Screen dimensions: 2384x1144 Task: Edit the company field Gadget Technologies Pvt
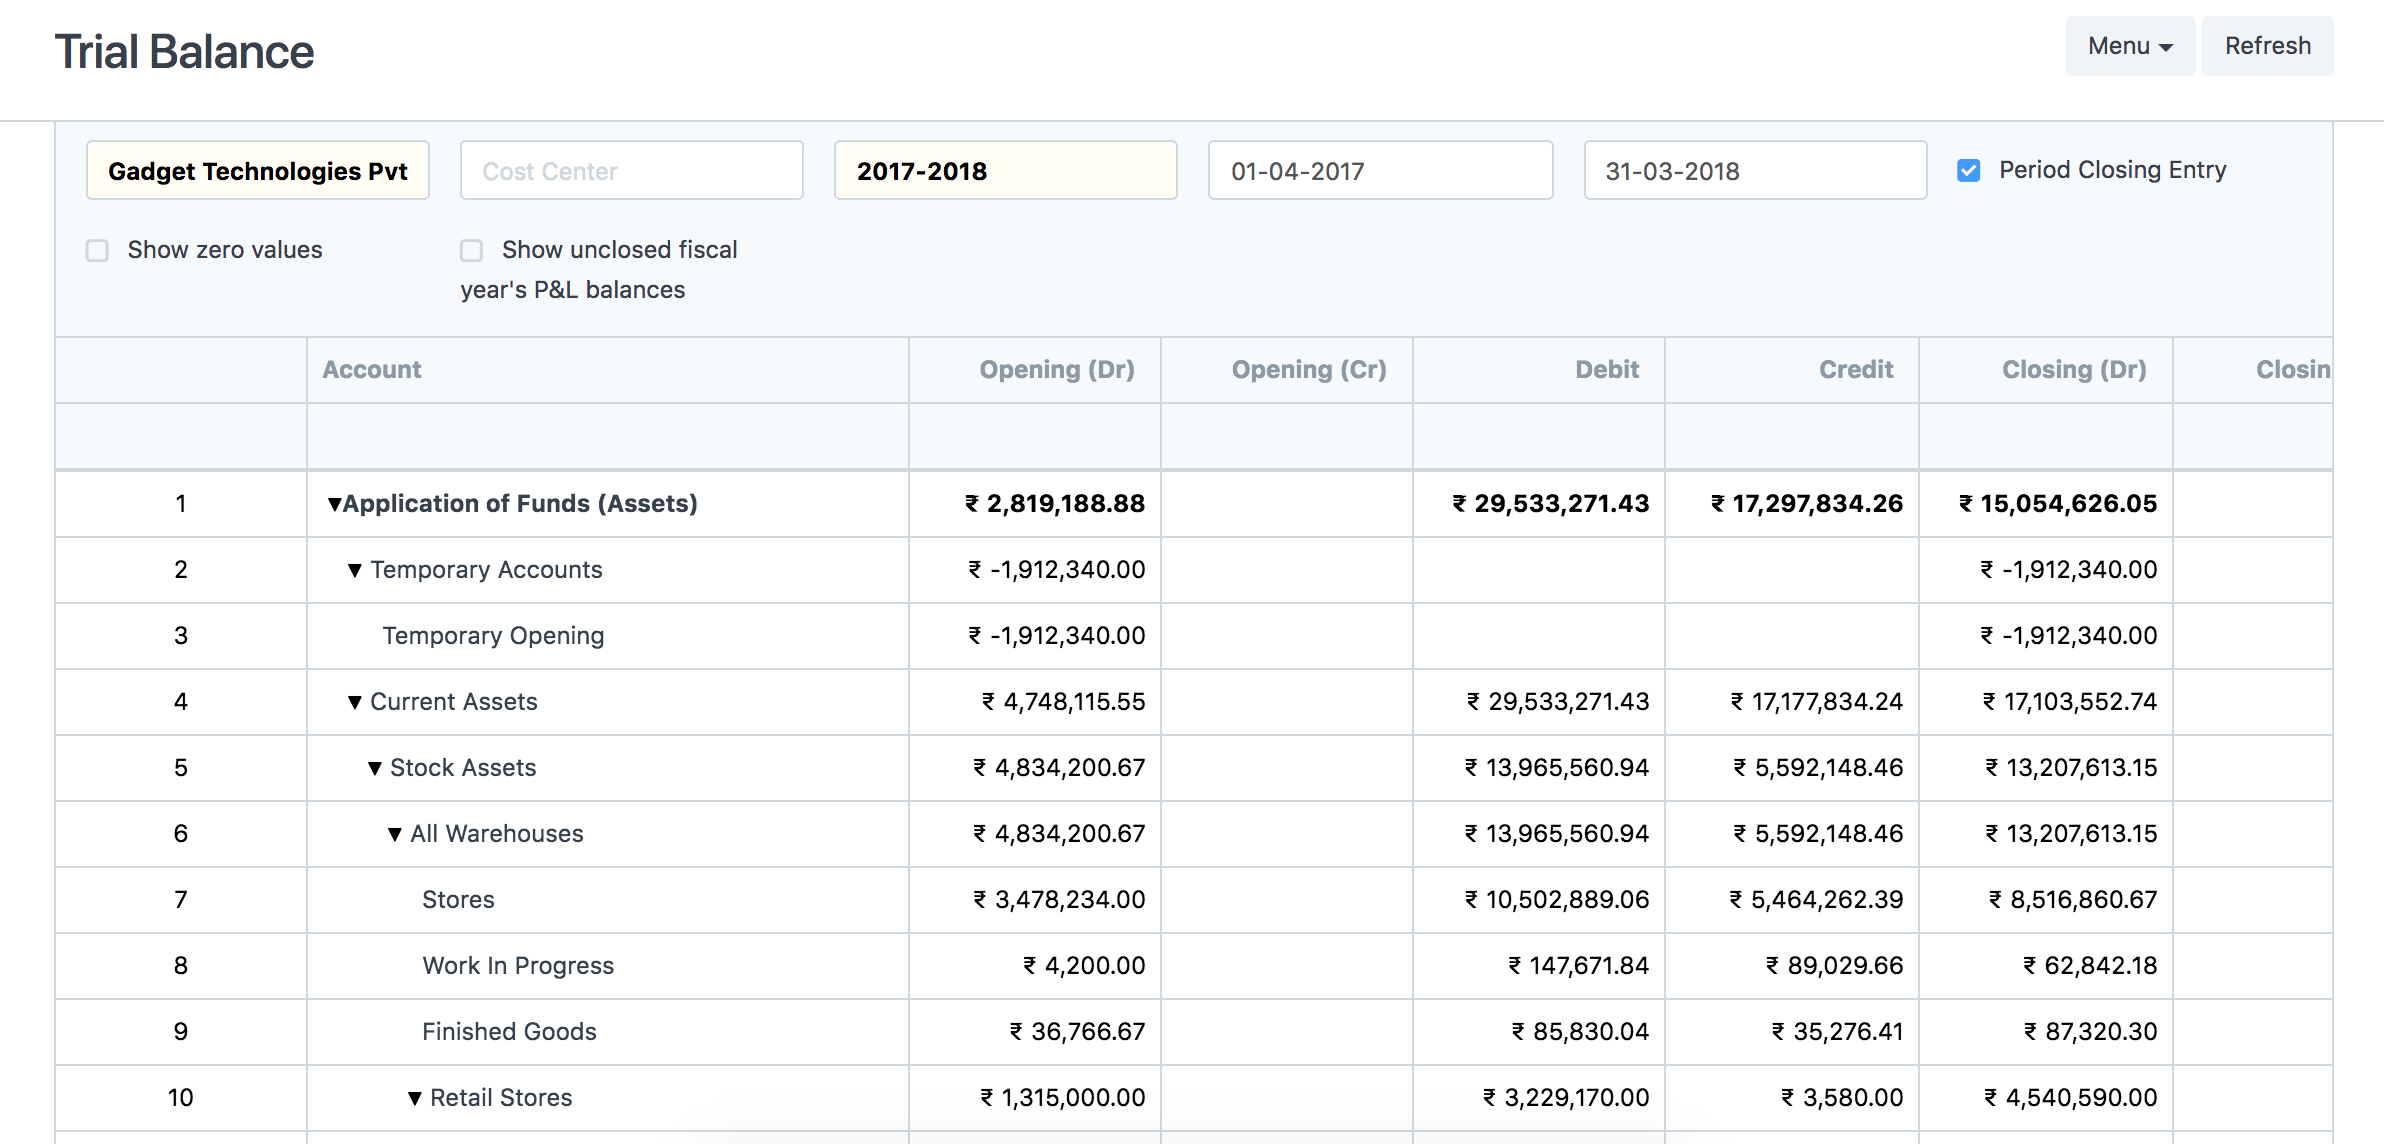tap(258, 171)
